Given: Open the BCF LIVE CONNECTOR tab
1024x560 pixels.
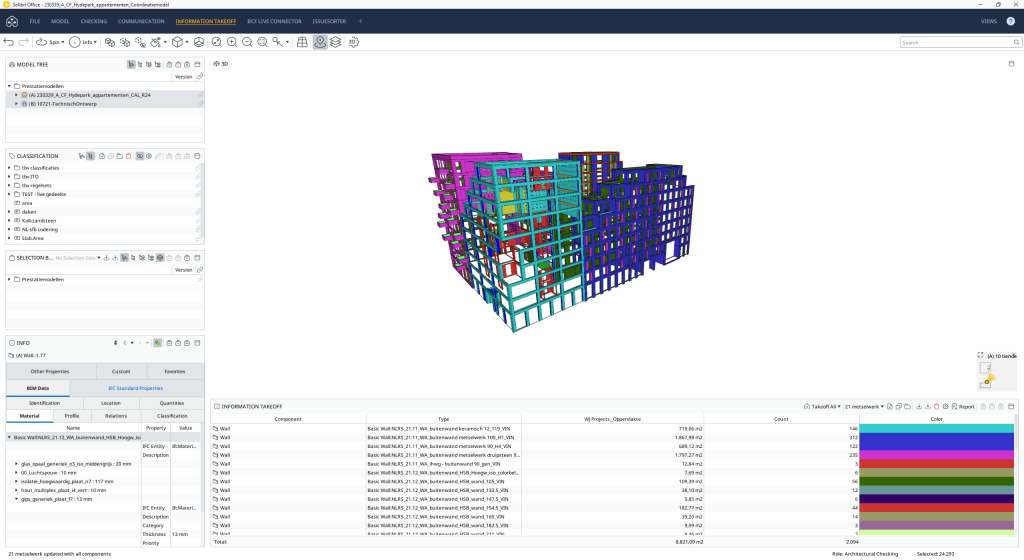Looking at the screenshot, I should click(274, 21).
